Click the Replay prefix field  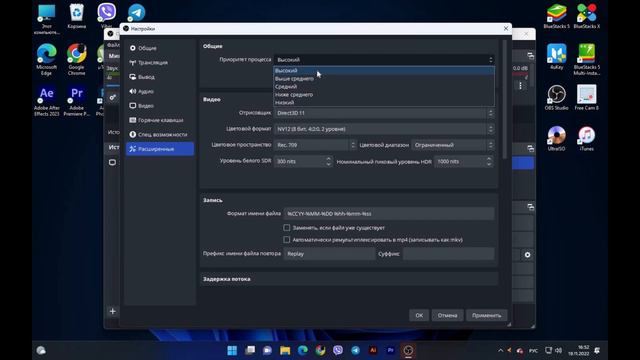pos(329,254)
